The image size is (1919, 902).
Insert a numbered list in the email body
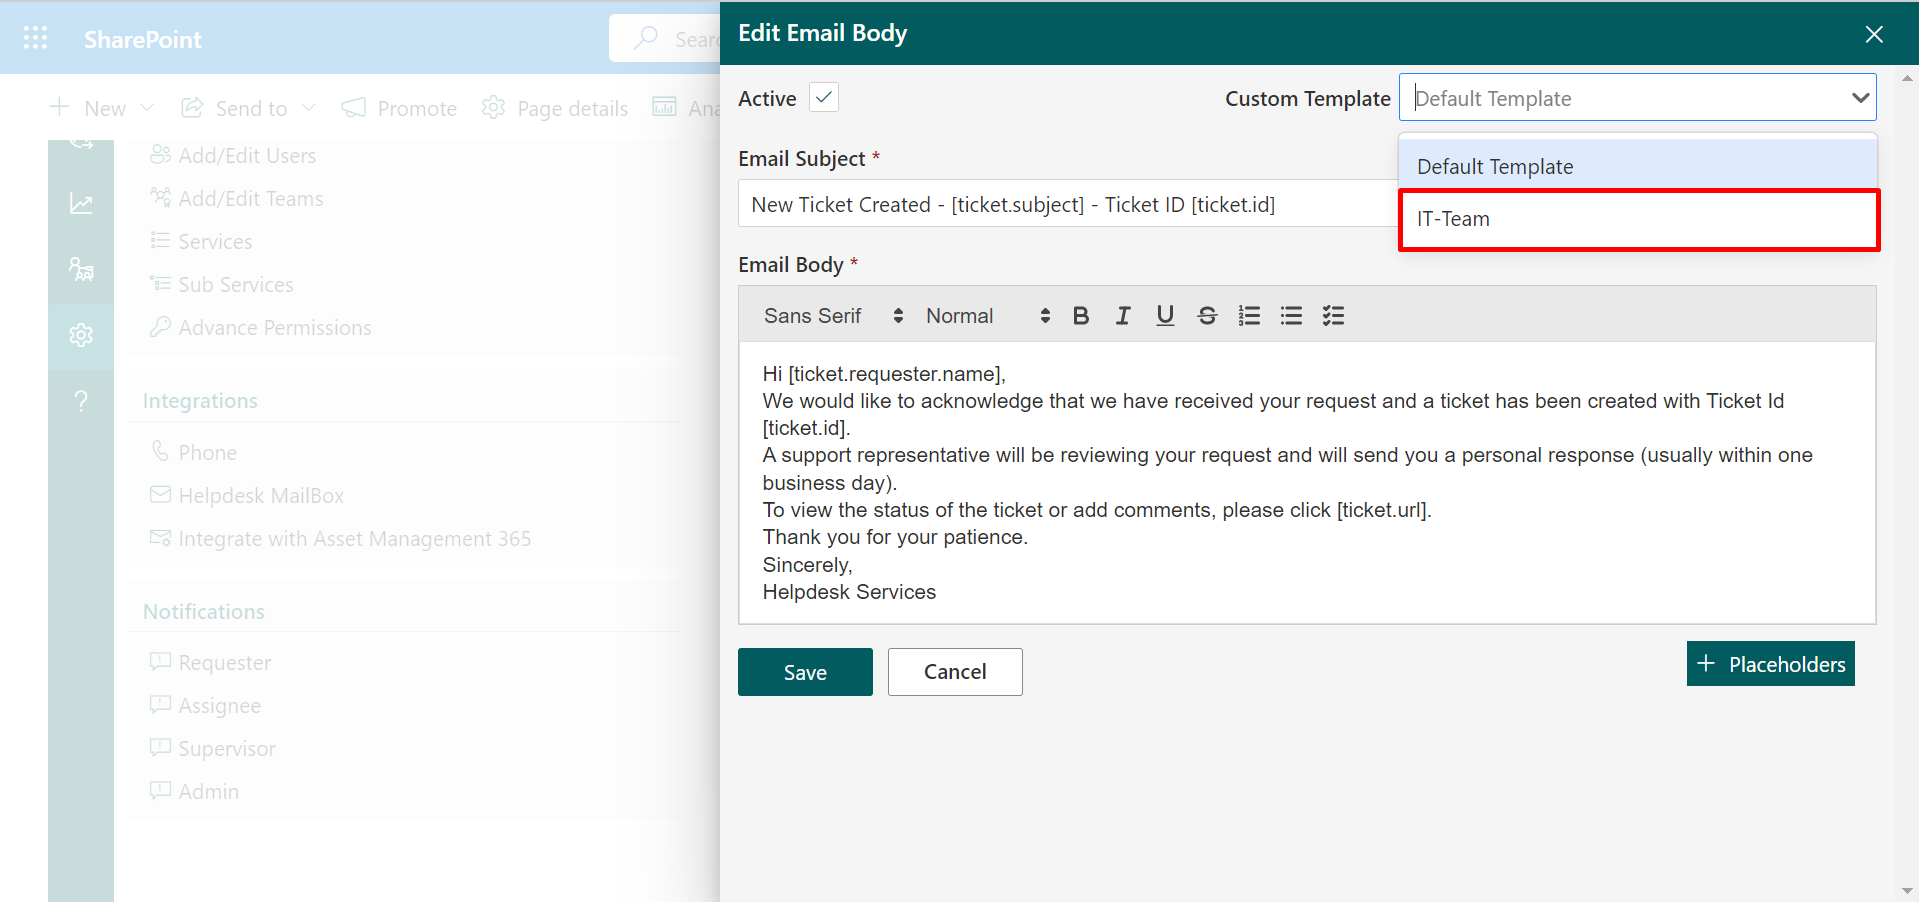tap(1249, 316)
